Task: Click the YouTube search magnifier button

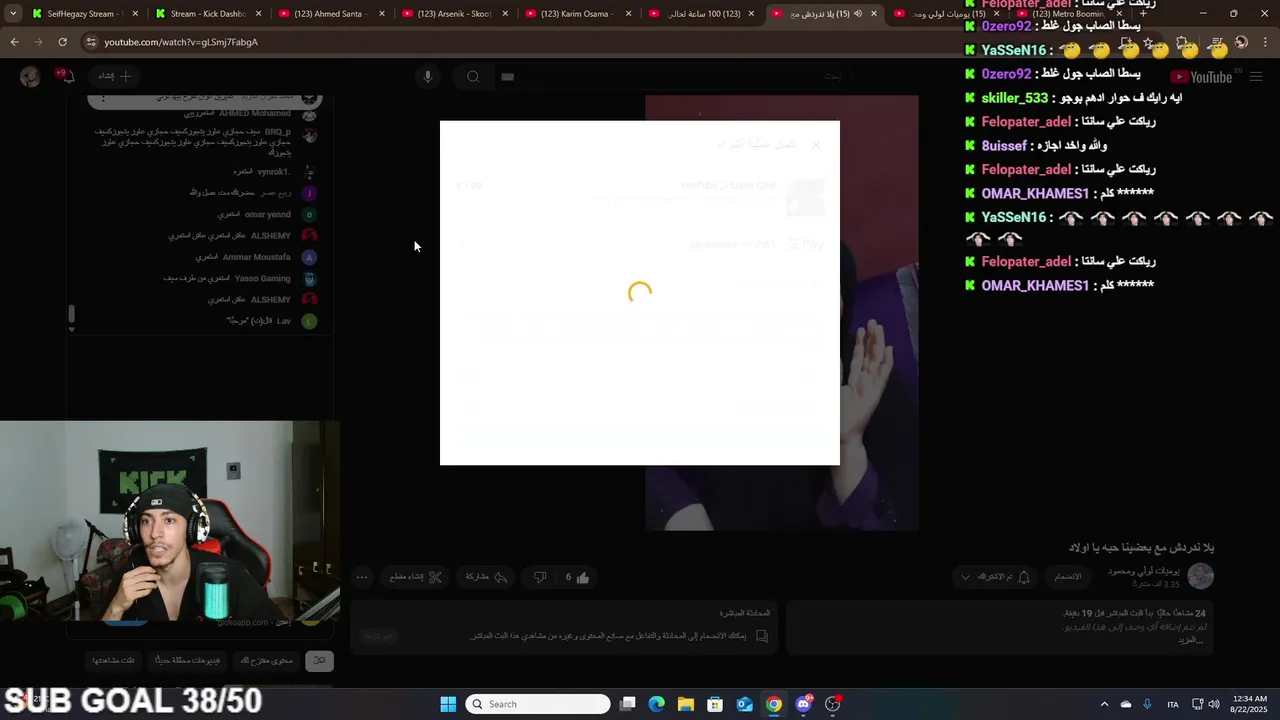Action: pyautogui.click(x=473, y=77)
